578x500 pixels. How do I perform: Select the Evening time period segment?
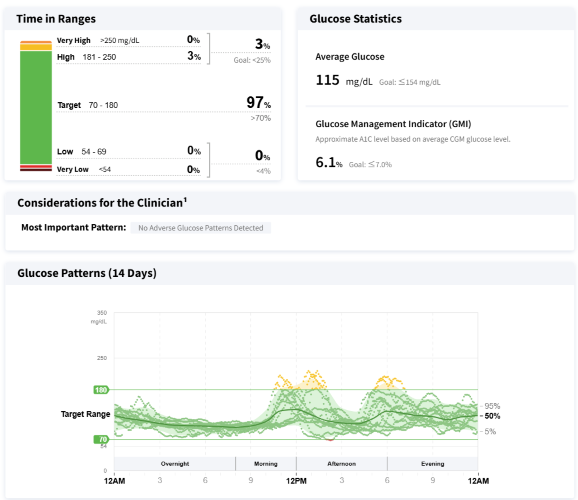click(433, 463)
